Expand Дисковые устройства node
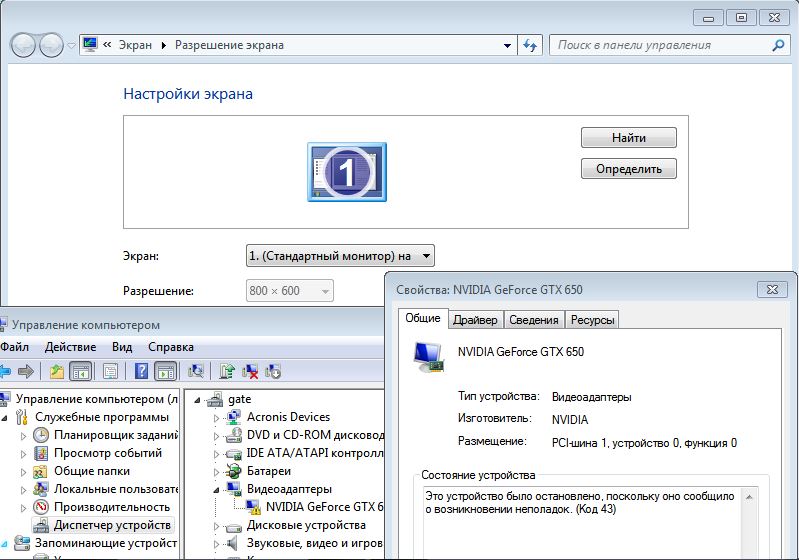This screenshot has height=560, width=799. pyautogui.click(x=216, y=526)
